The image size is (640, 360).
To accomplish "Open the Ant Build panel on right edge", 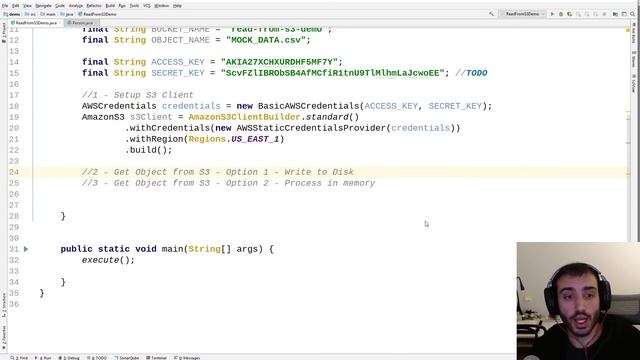I will pyautogui.click(x=634, y=33).
